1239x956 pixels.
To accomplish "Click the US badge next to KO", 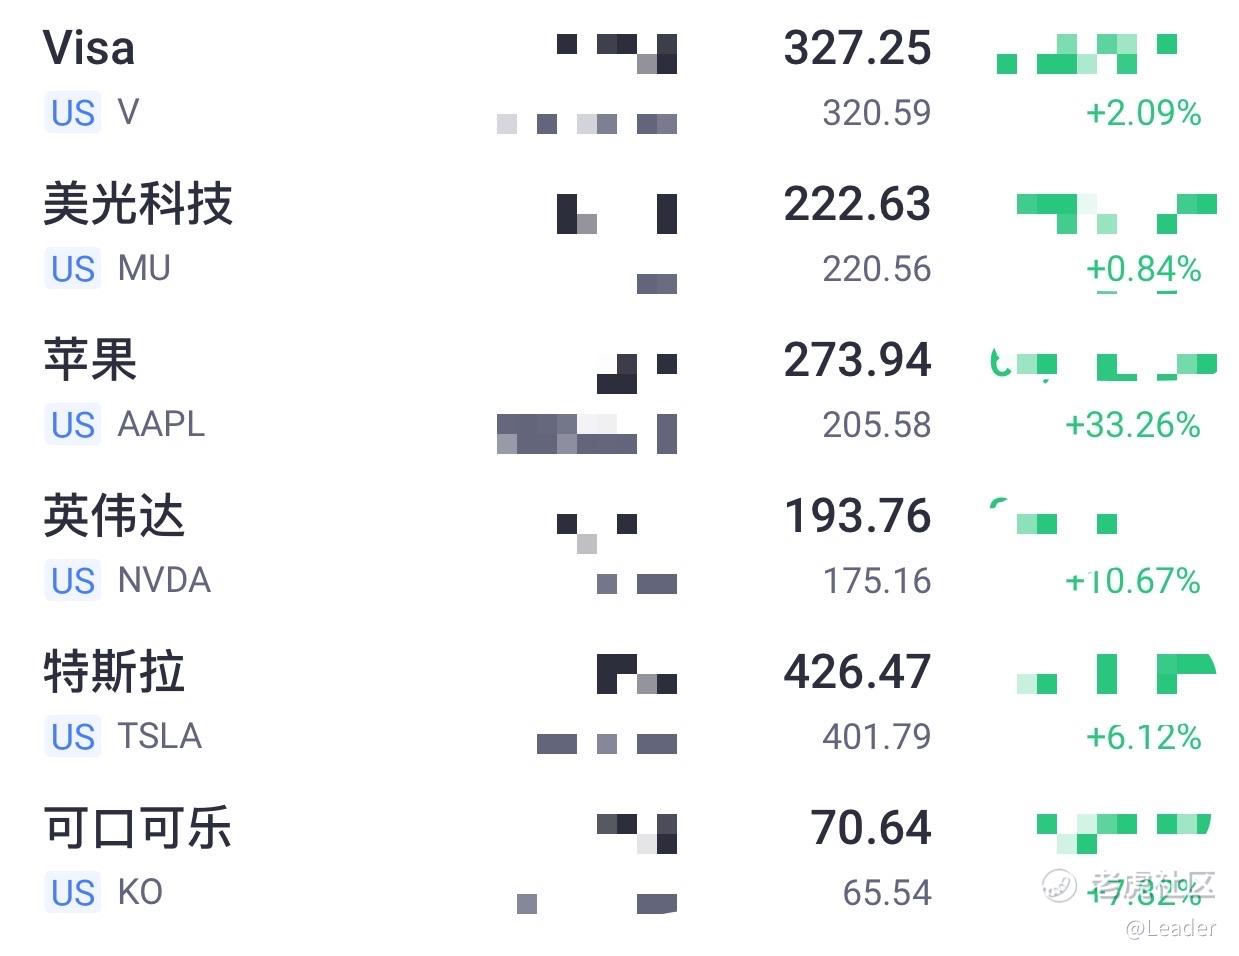I will pos(73,893).
